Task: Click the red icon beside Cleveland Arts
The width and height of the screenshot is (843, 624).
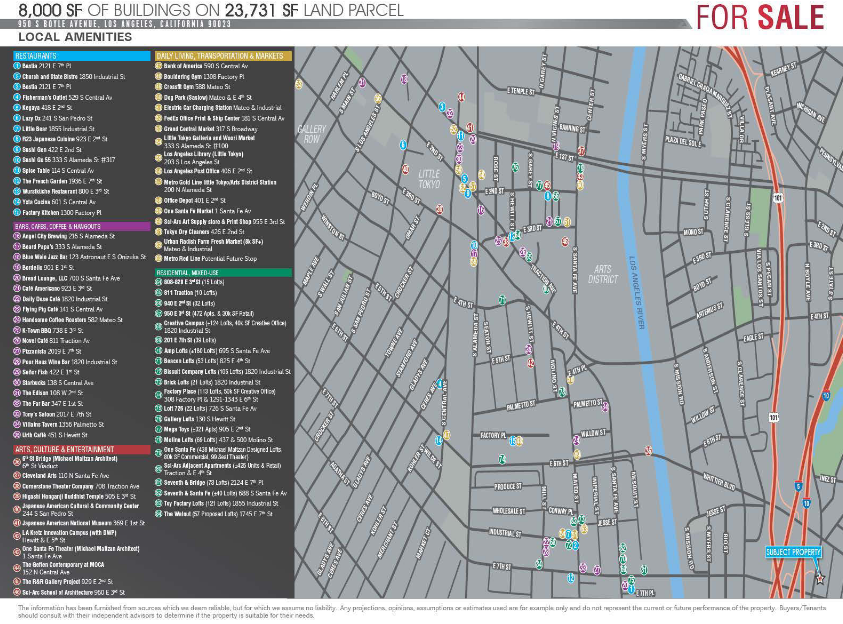Action: point(17,475)
